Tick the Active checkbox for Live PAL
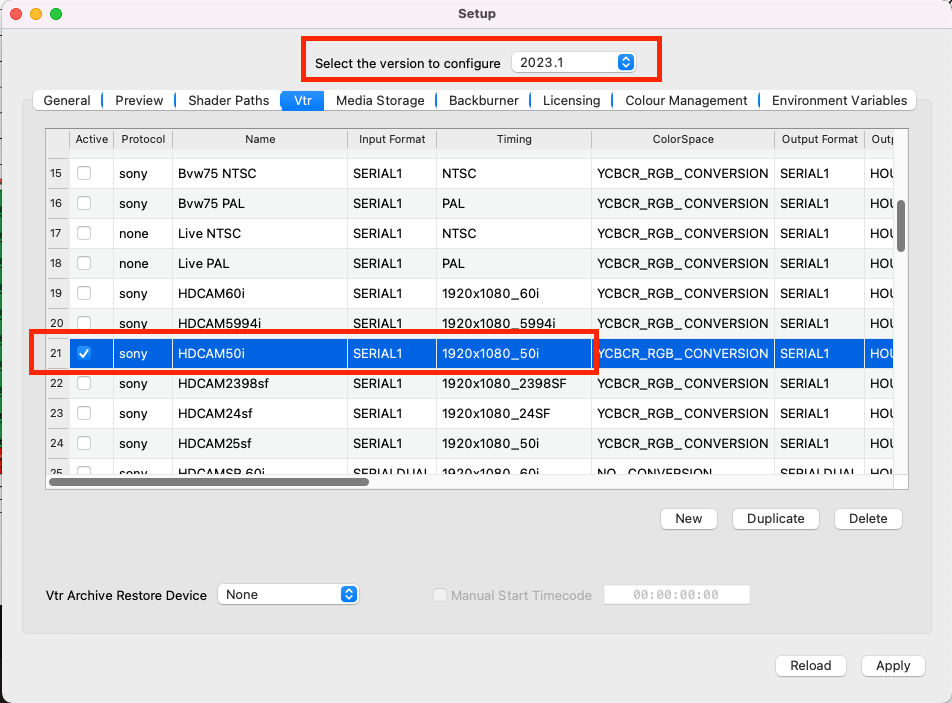The width and height of the screenshot is (952, 703). click(x=84, y=263)
